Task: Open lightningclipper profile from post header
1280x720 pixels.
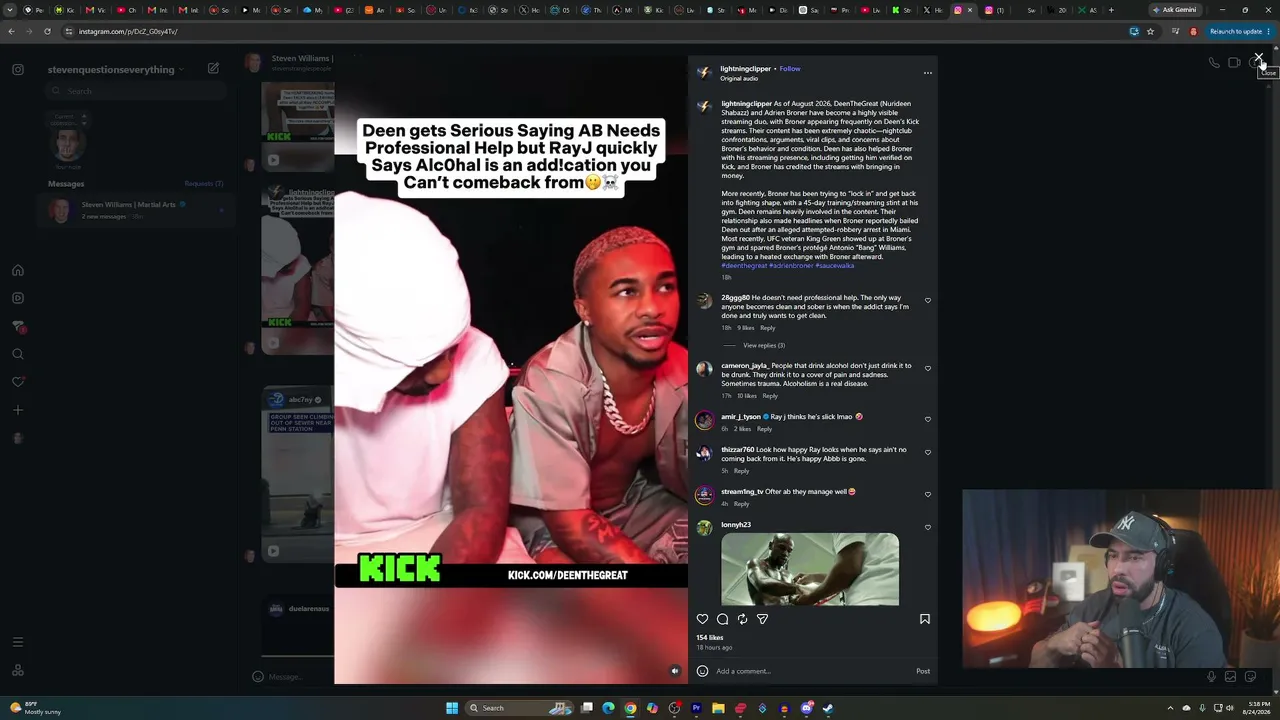Action: tap(746, 69)
